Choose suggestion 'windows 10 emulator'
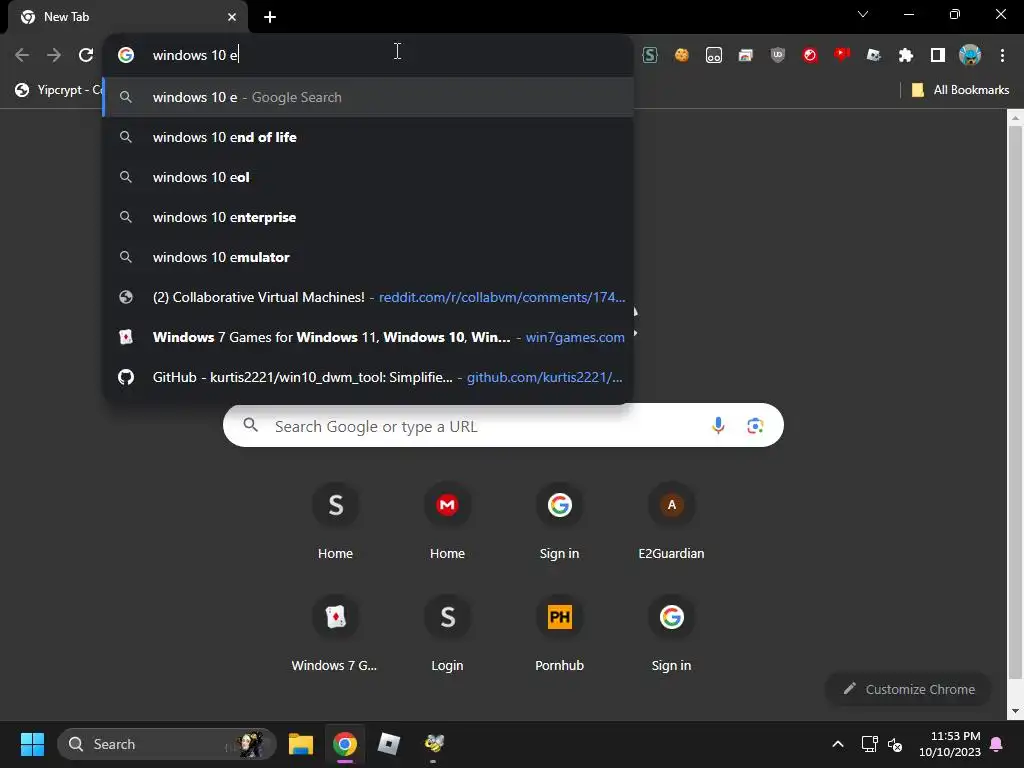 369,257
